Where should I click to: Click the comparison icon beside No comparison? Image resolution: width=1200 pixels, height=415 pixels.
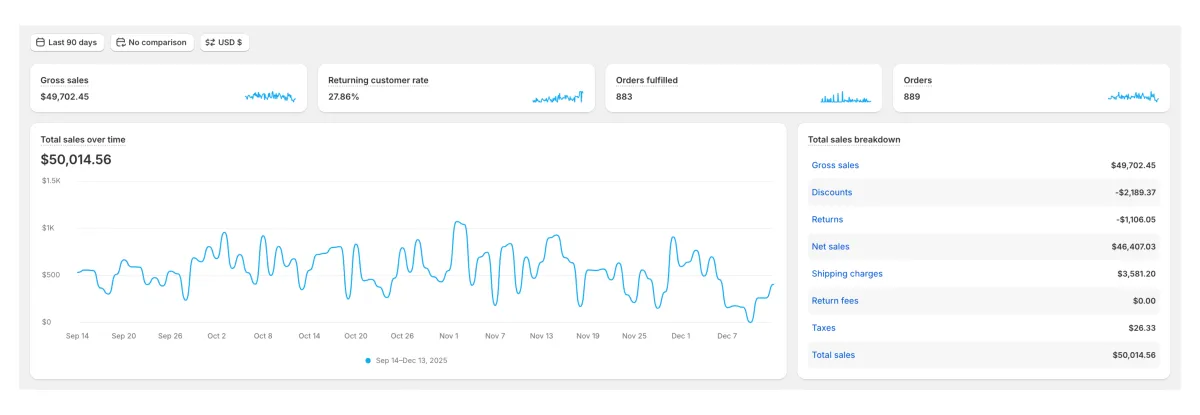coord(121,43)
